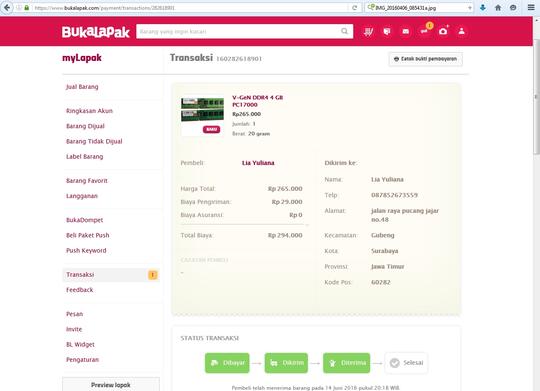This screenshot has width=540, height=391.
Task: Click the Cetak bukti pembayaran button
Action: 426,59
